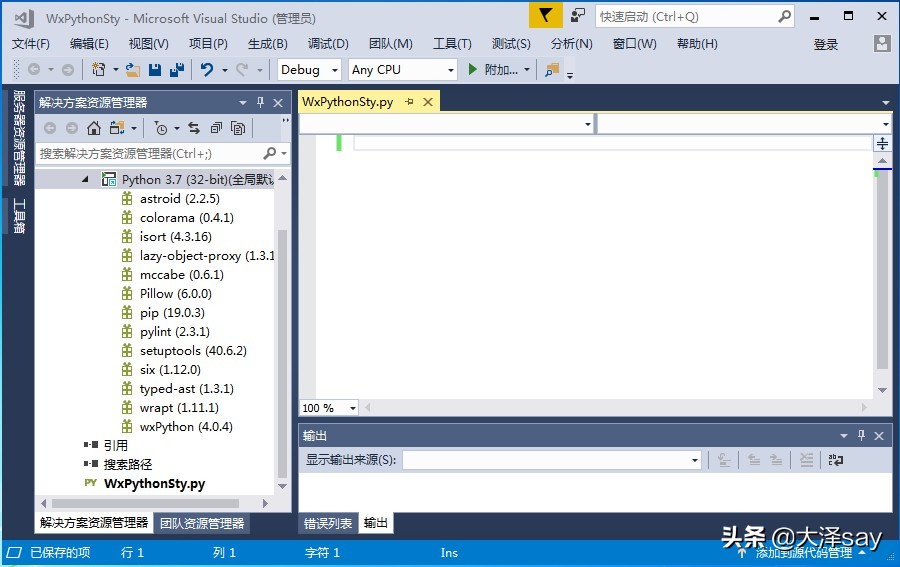Open the 服务器资源管理器 side tab

pos(19,138)
